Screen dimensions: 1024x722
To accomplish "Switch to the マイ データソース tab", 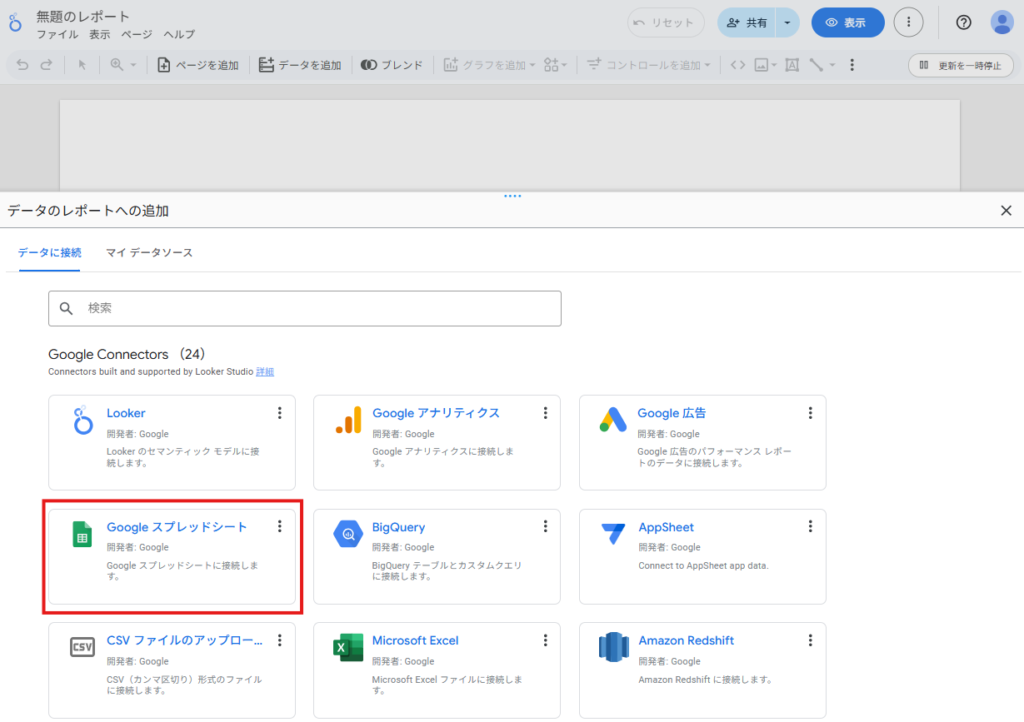I will coord(149,253).
